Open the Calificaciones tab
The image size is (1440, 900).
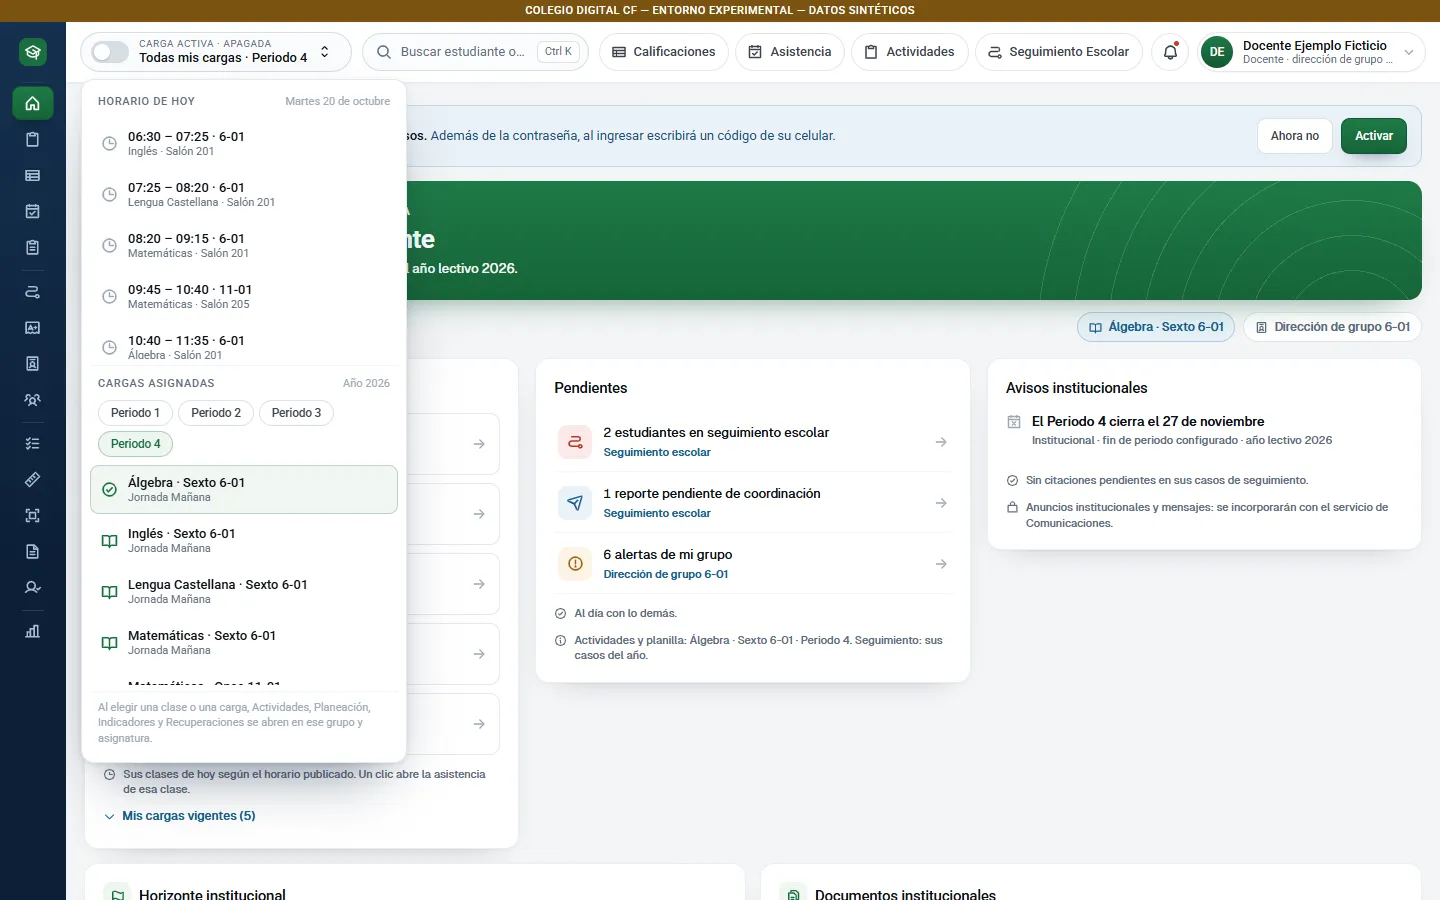[x=664, y=52]
